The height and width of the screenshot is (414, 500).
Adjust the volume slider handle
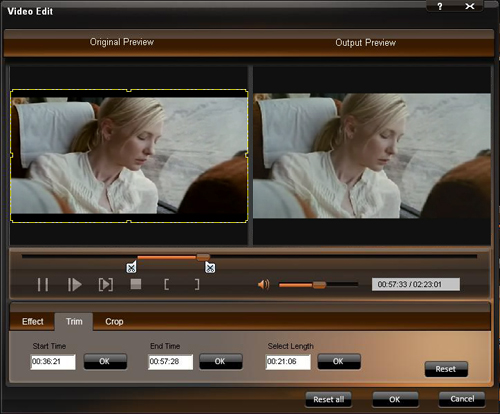coord(319,285)
